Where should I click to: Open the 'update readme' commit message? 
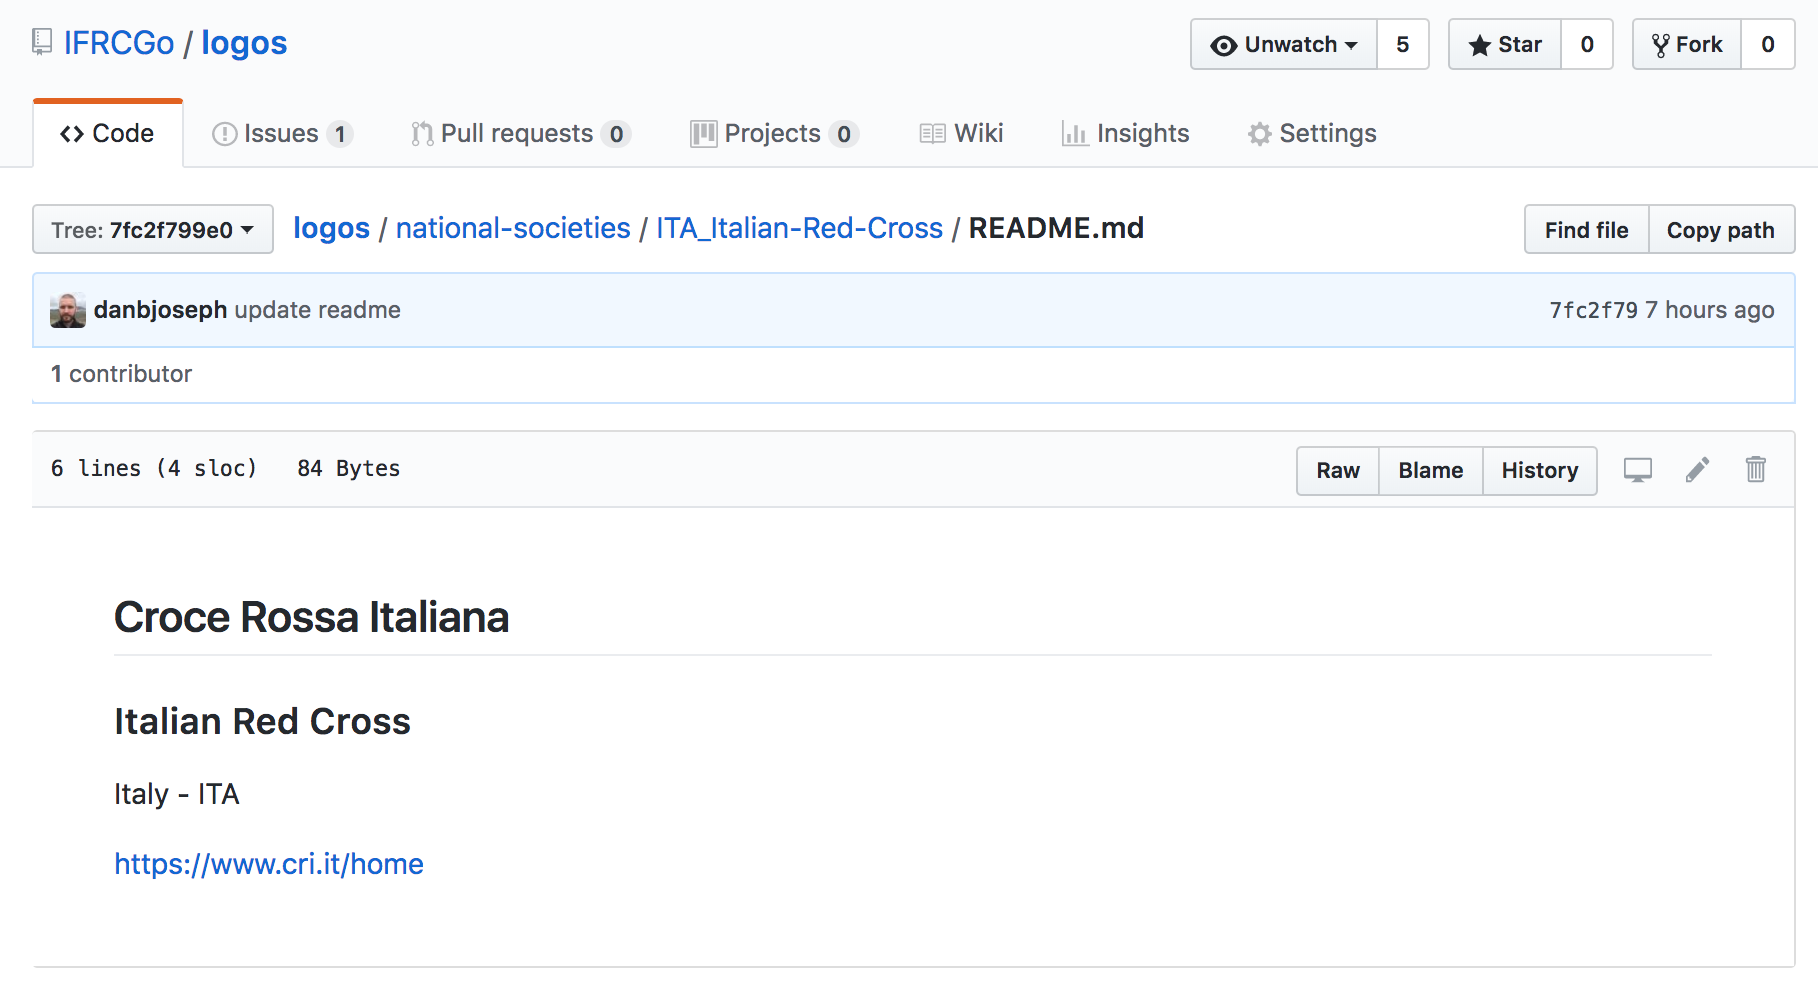(317, 310)
